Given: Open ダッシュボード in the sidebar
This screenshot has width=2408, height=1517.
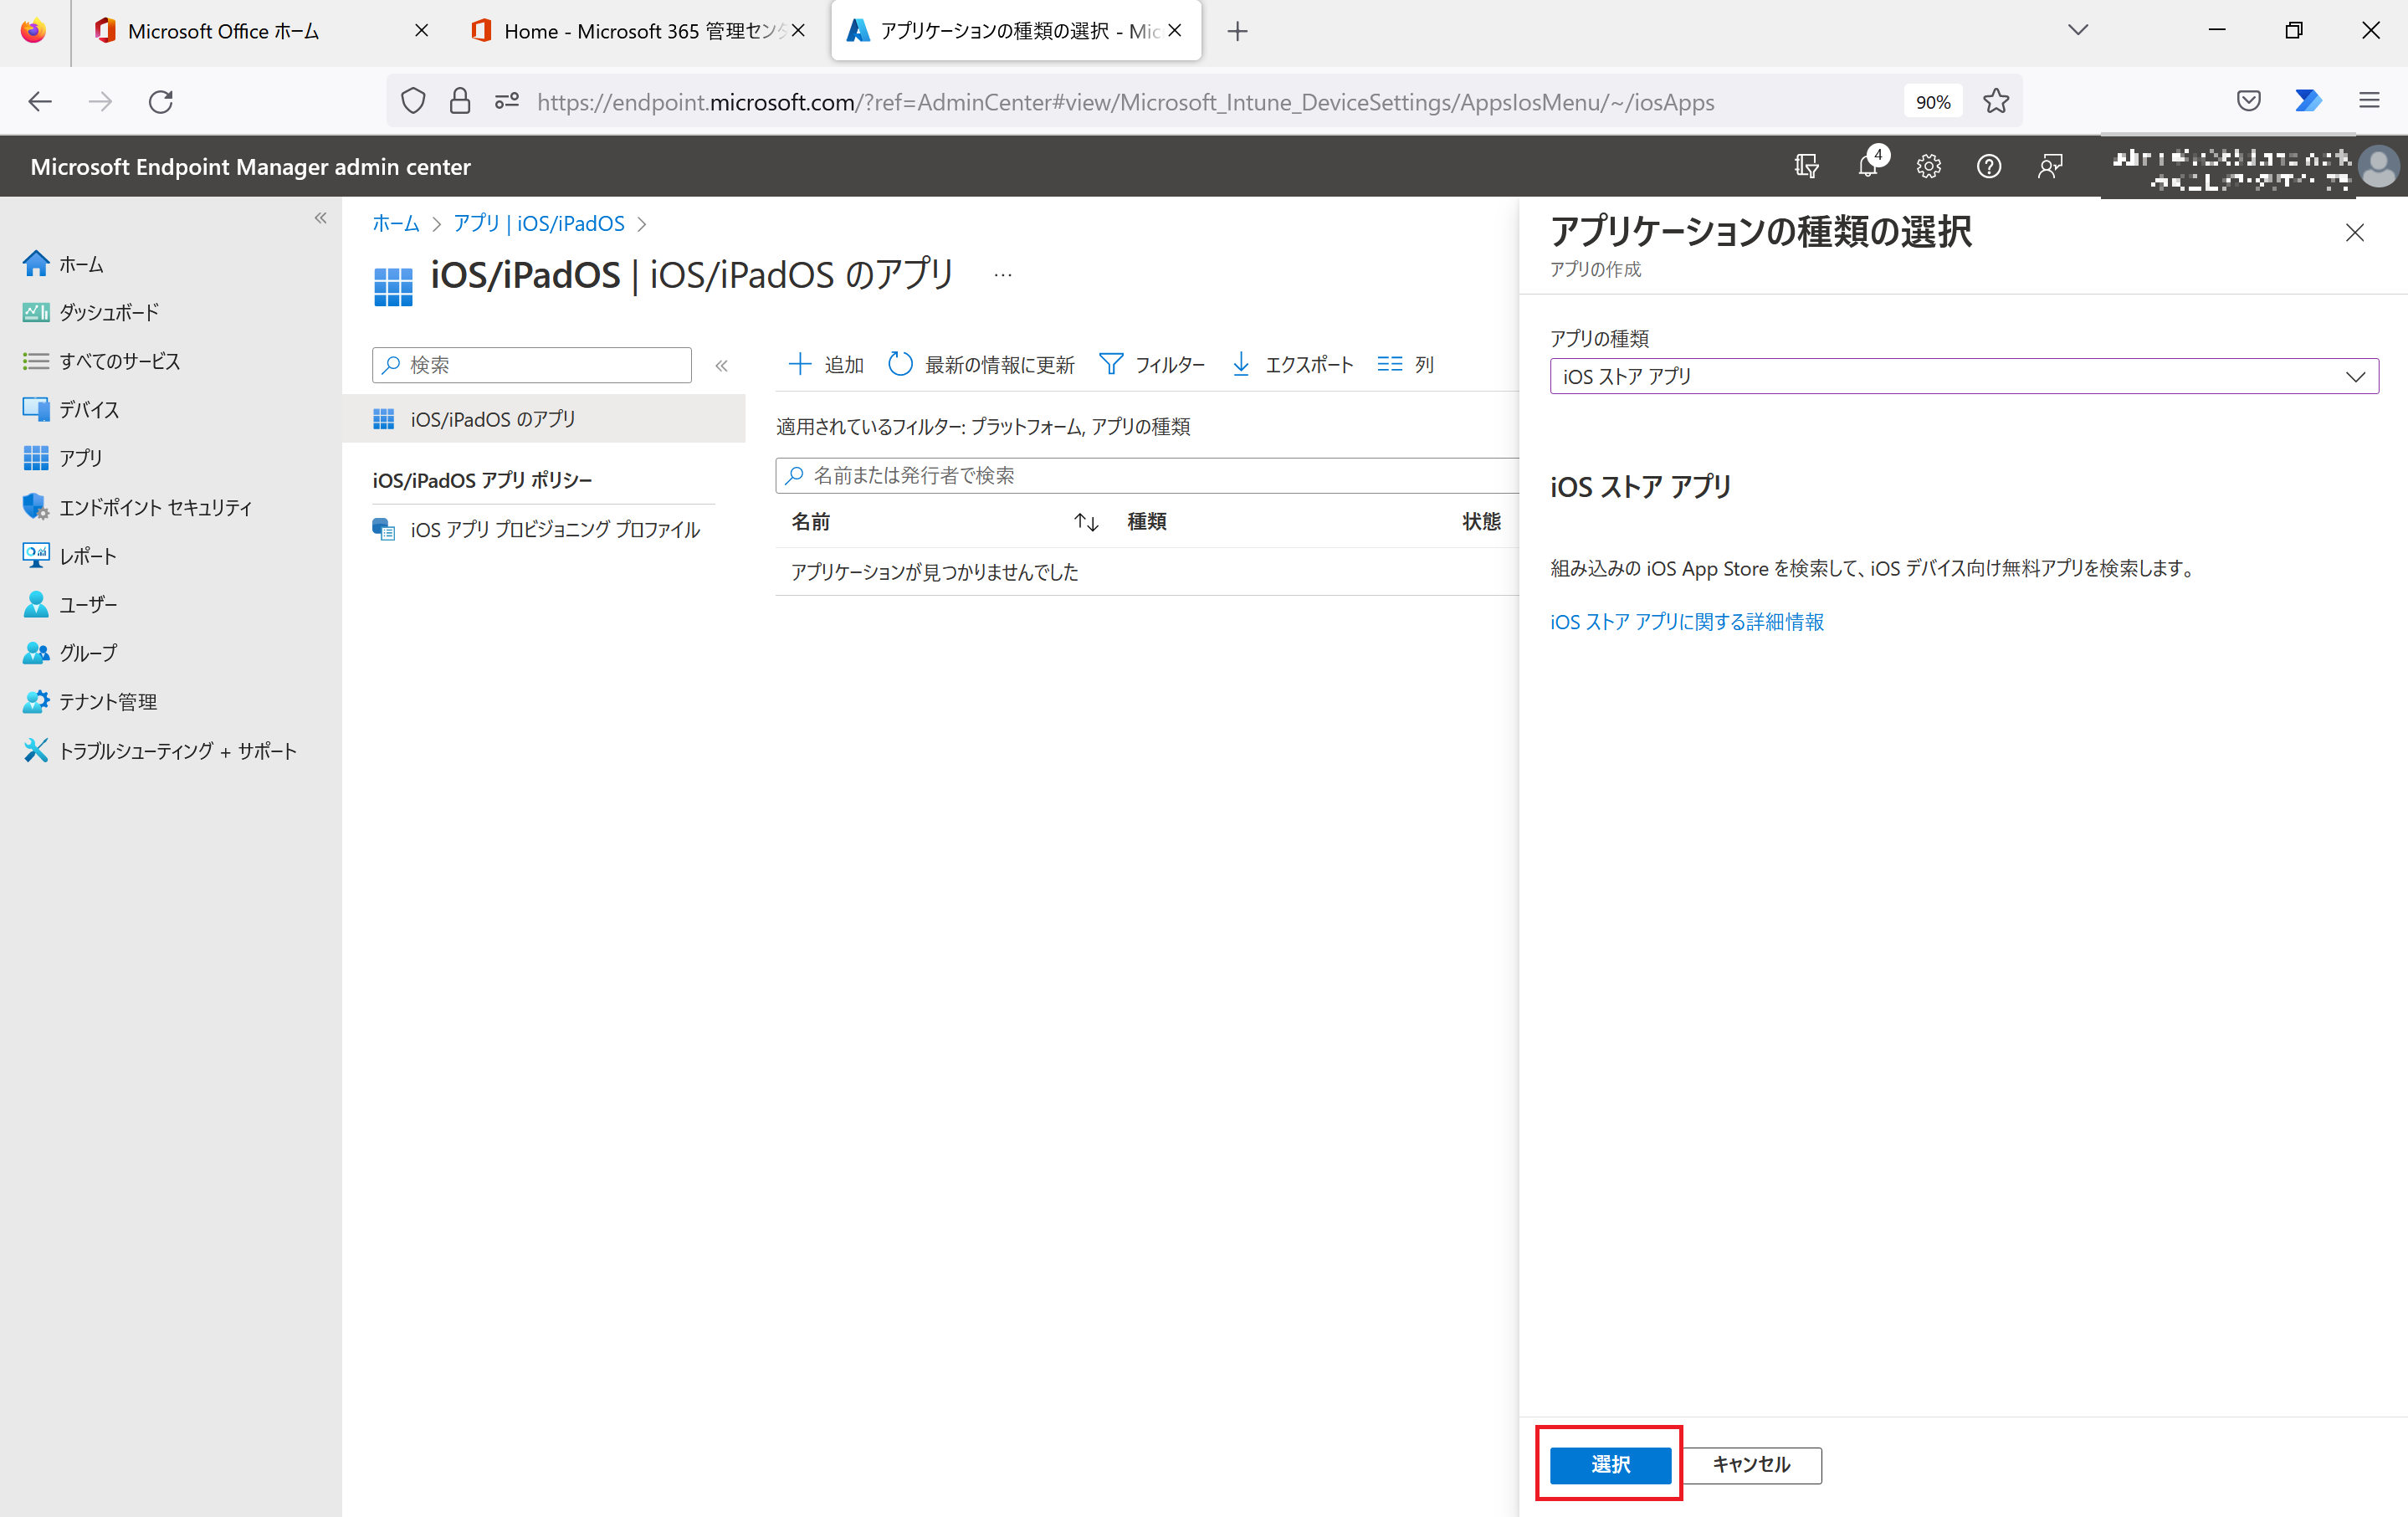Looking at the screenshot, I should 91,312.
